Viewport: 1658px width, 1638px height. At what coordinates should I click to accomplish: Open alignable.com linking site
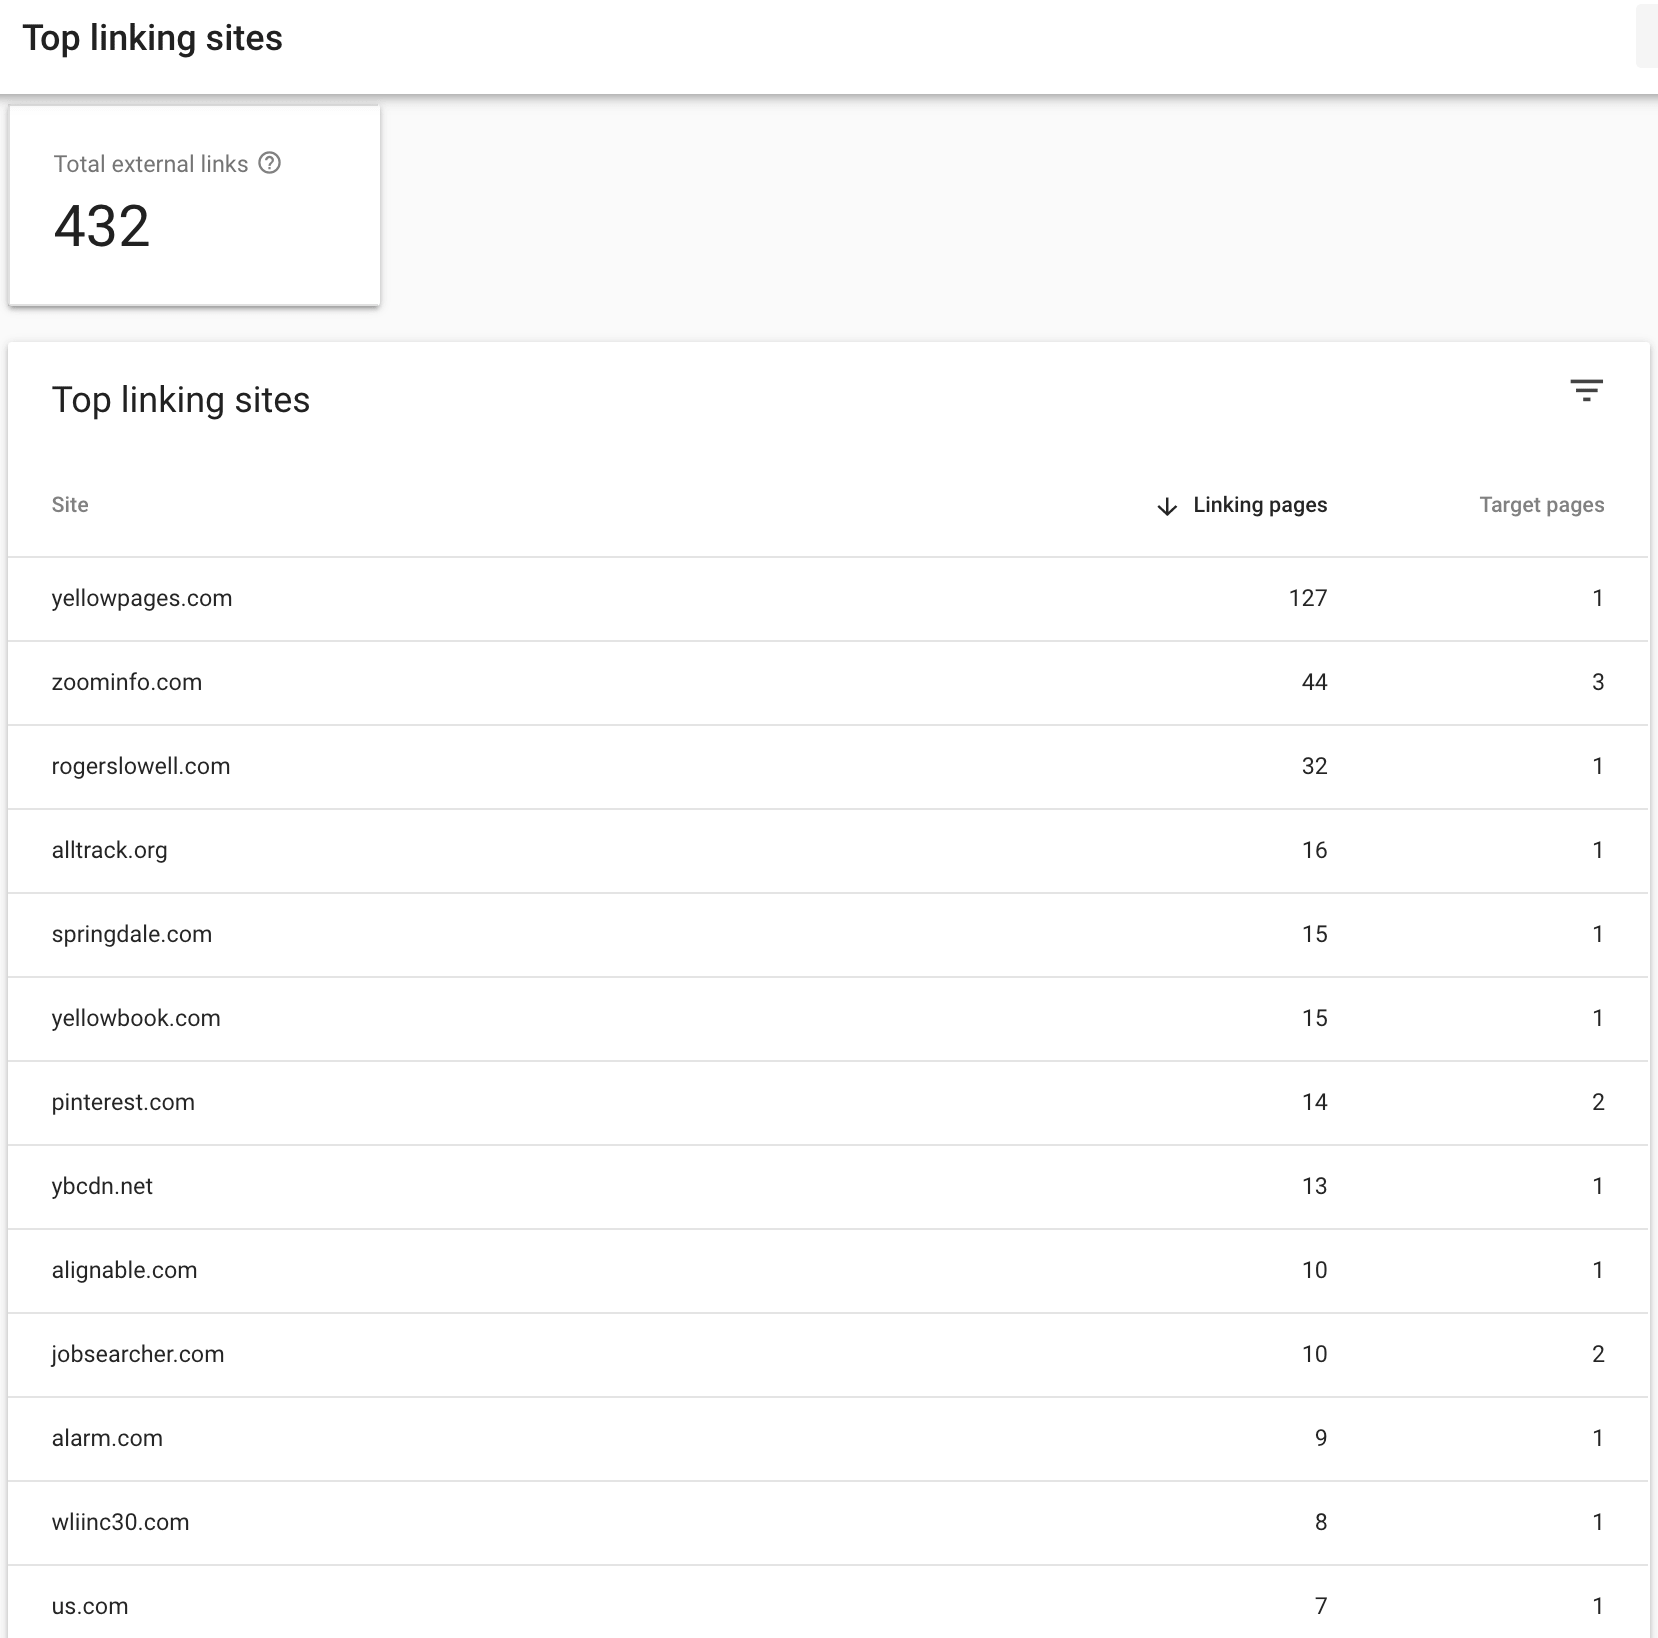(x=125, y=1270)
